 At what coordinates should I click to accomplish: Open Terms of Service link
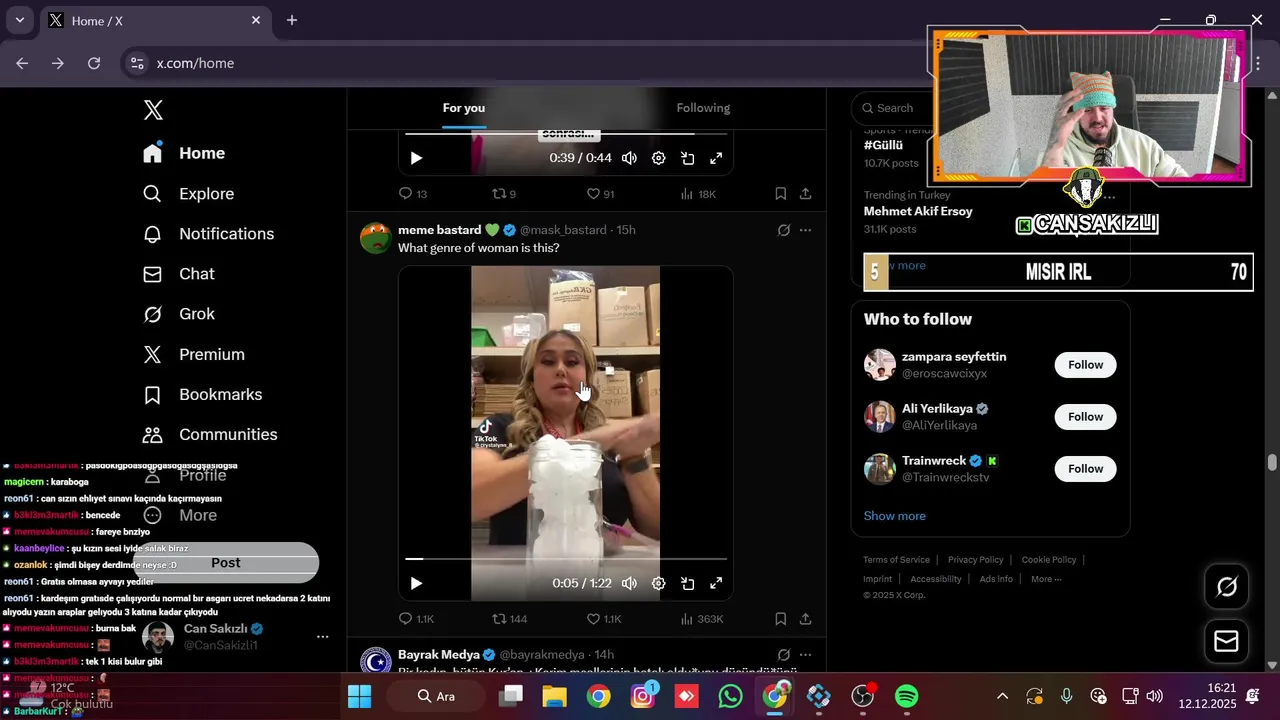896,560
